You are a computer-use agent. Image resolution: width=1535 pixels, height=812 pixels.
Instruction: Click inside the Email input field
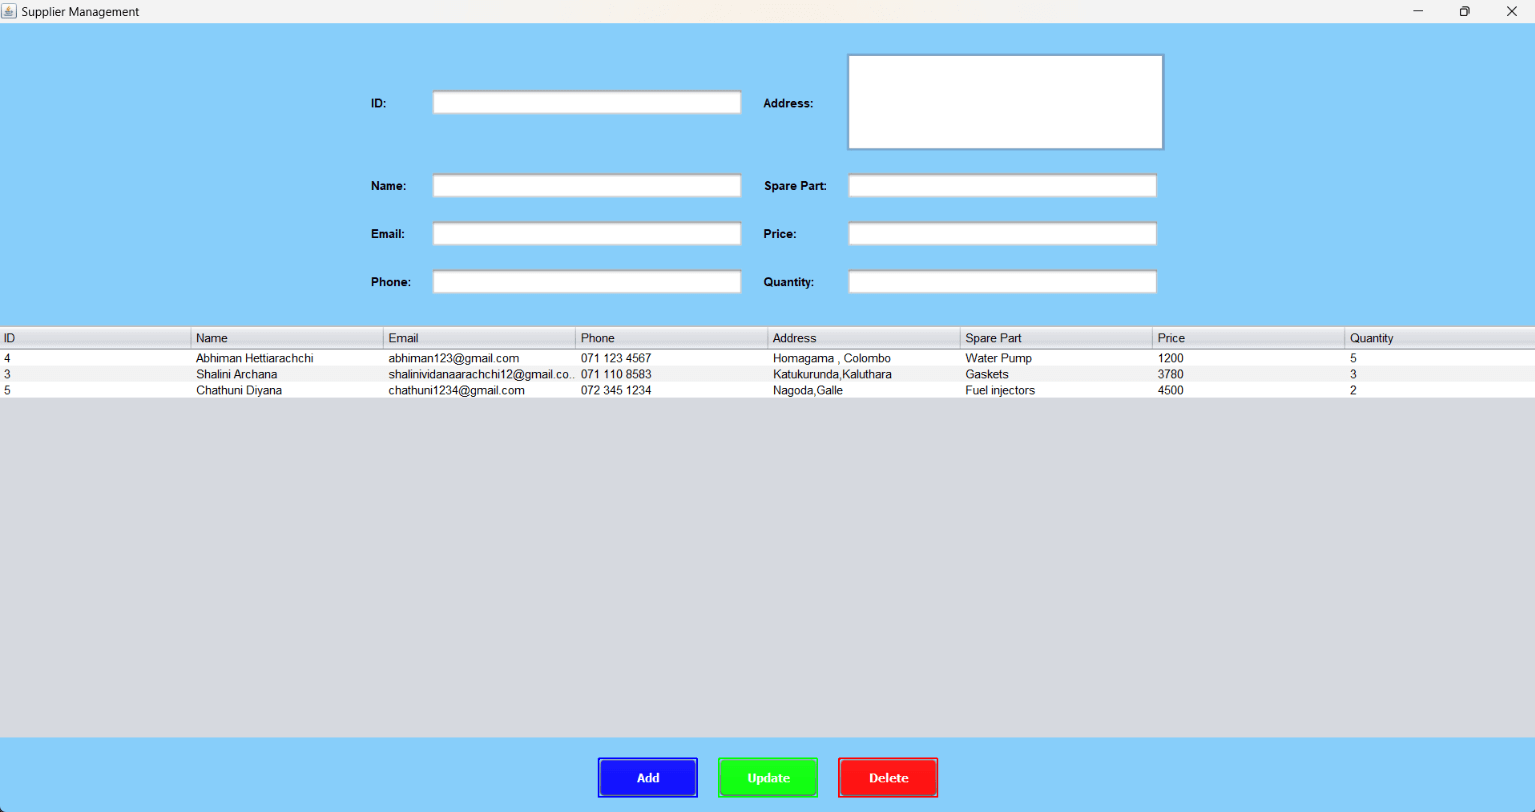[586, 233]
